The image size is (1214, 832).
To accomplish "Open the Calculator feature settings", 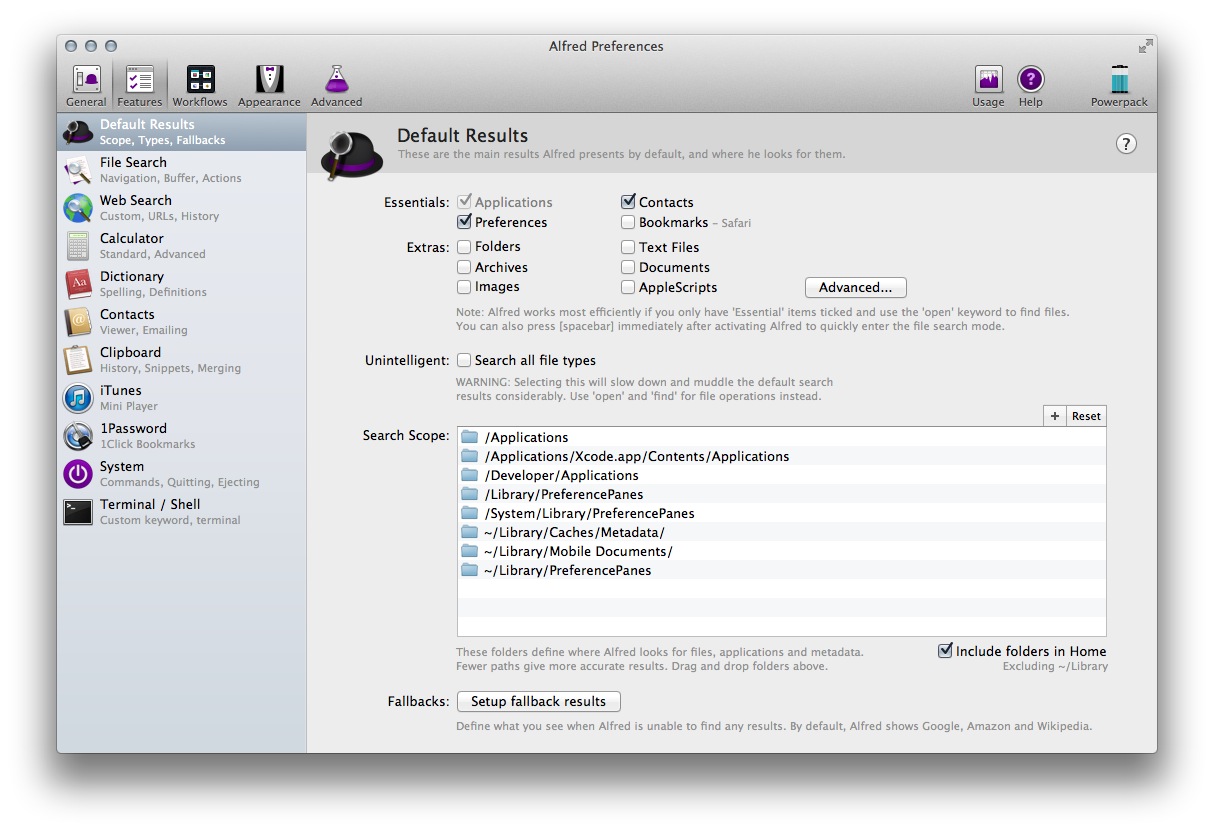I will 182,246.
